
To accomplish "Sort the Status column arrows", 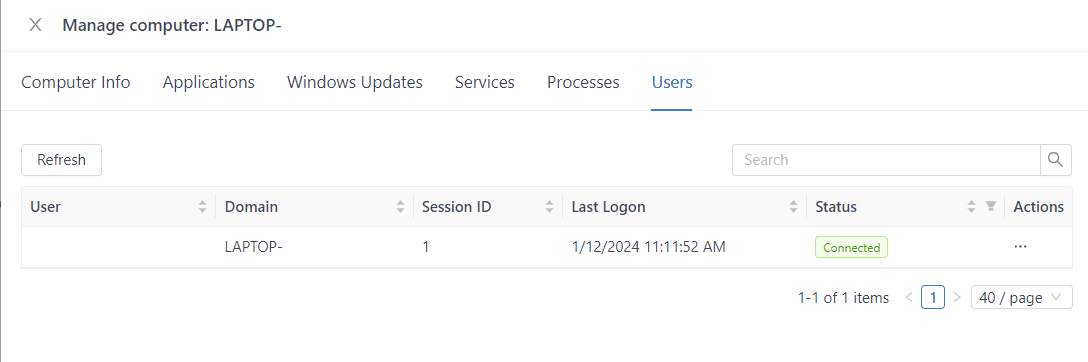I will pyautogui.click(x=971, y=207).
